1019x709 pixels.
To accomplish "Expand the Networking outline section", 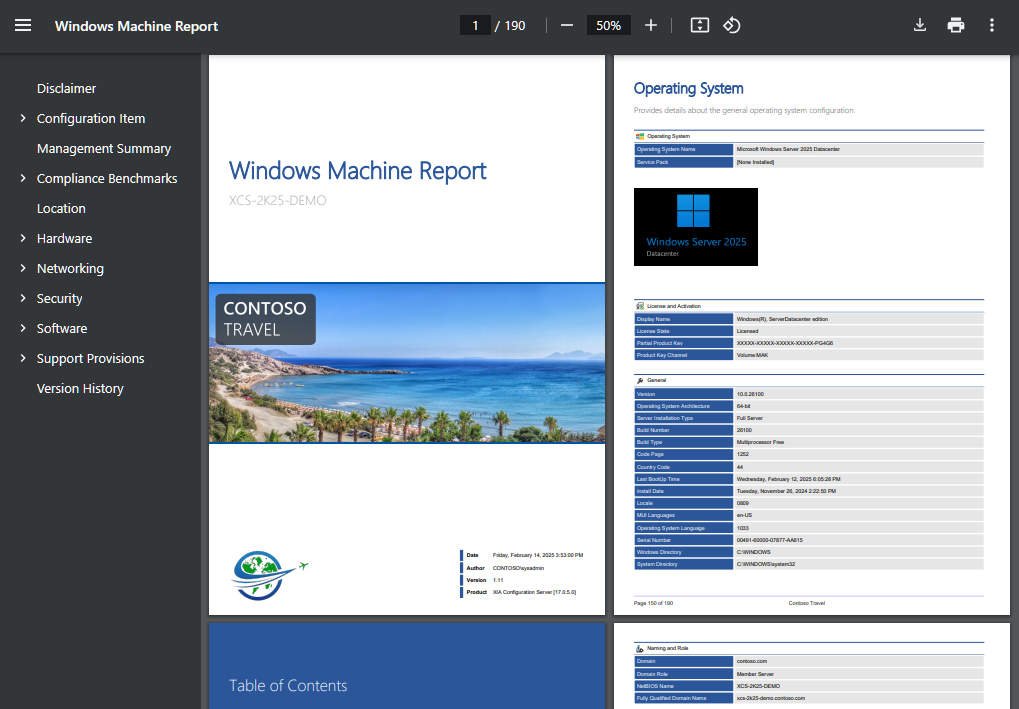I will 23,268.
